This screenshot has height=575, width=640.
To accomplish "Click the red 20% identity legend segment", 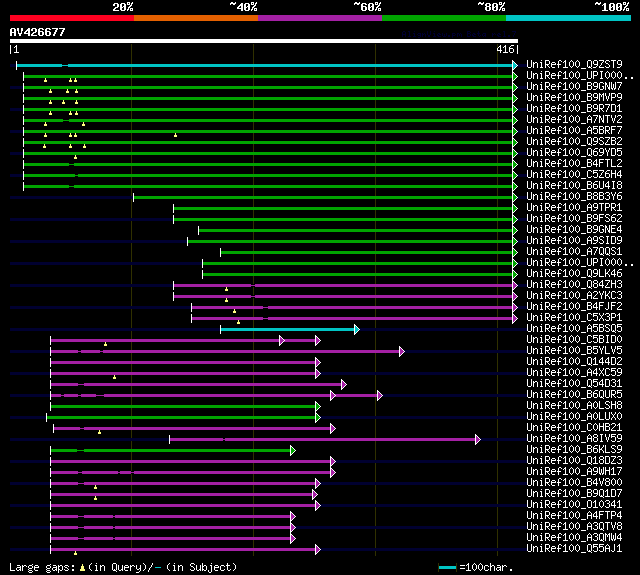I will coord(72,18).
